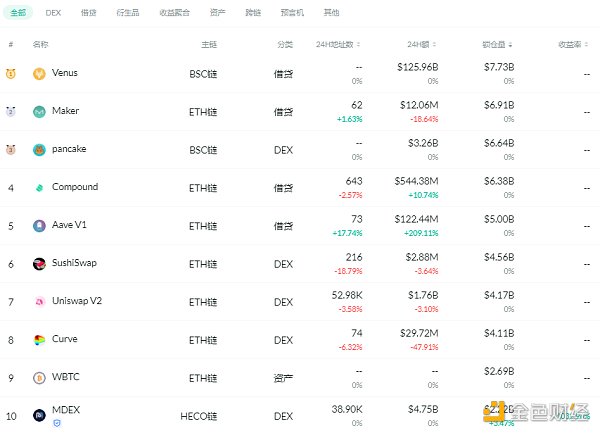Click SushiSwap address change -18.79%
This screenshot has width=600, height=433.
tap(348, 271)
